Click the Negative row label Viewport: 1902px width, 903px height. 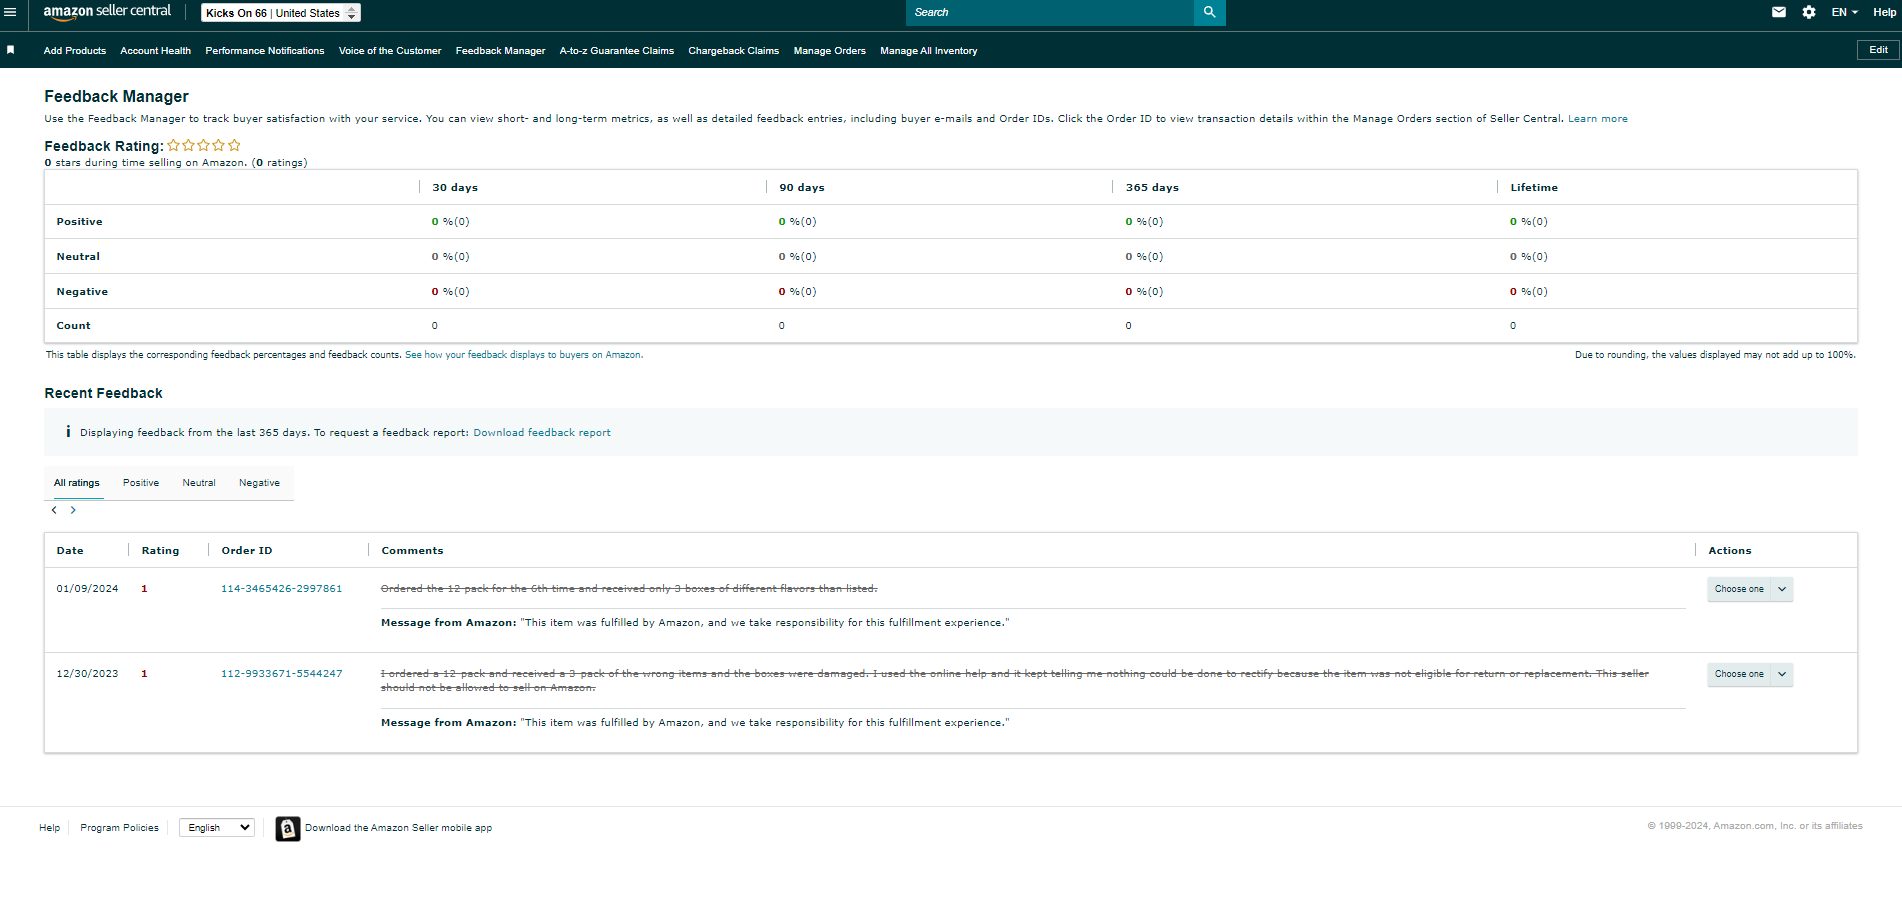pyautogui.click(x=82, y=292)
